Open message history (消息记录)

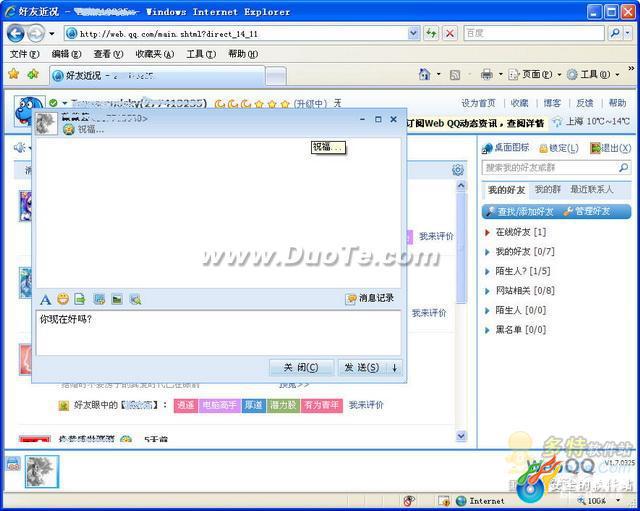(370, 298)
